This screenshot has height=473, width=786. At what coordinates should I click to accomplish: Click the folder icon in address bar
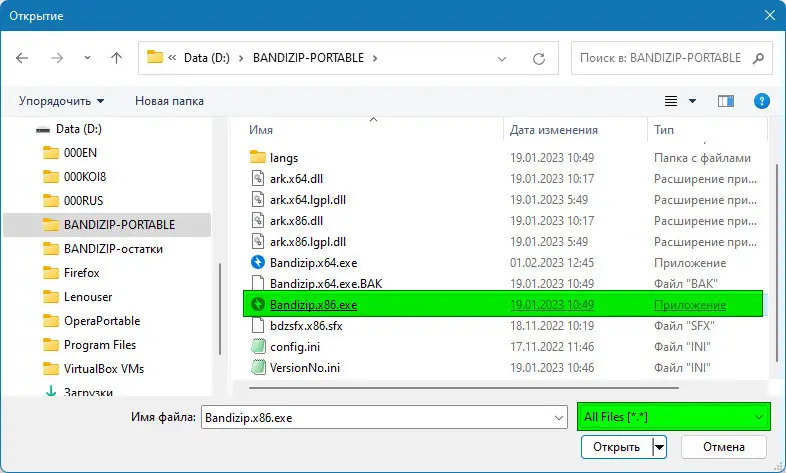pyautogui.click(x=155, y=57)
